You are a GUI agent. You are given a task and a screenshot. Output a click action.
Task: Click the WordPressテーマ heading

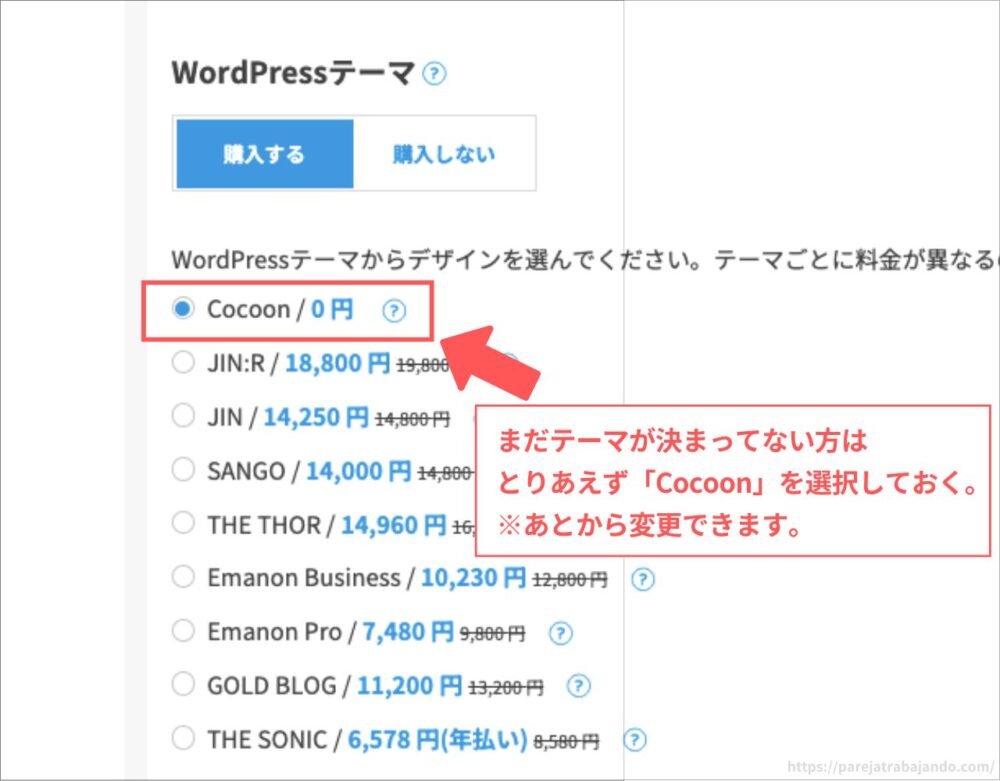coord(294,73)
